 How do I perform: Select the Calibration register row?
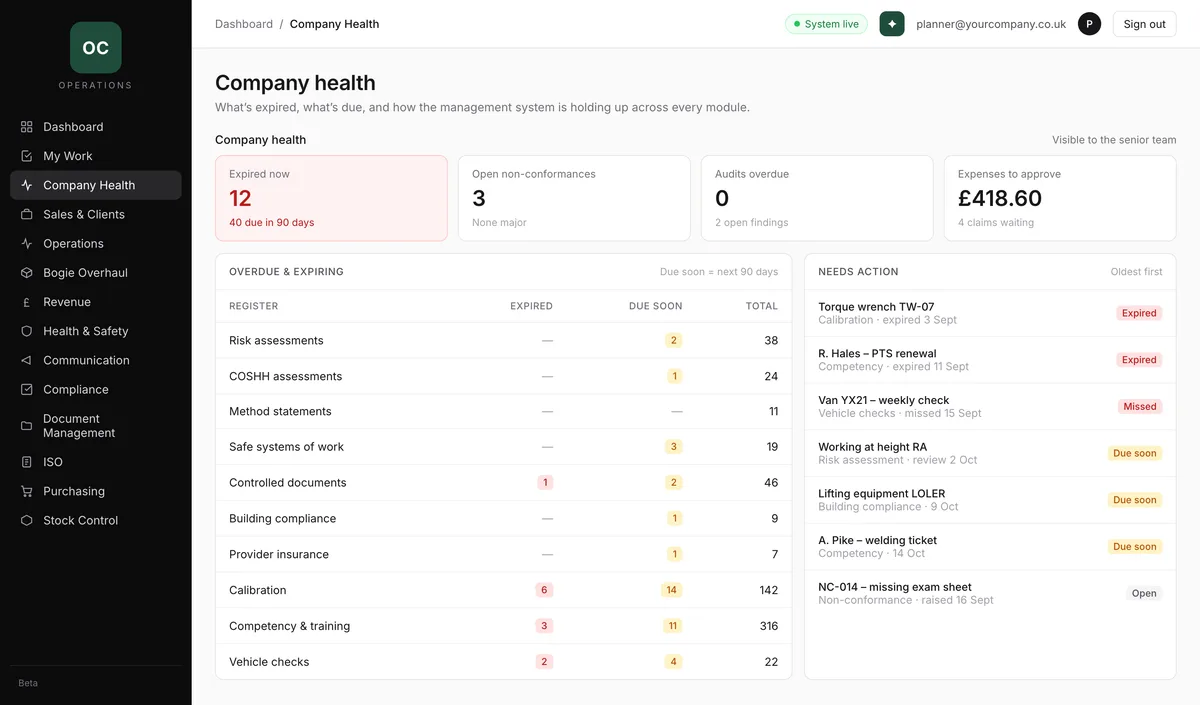tap(503, 590)
